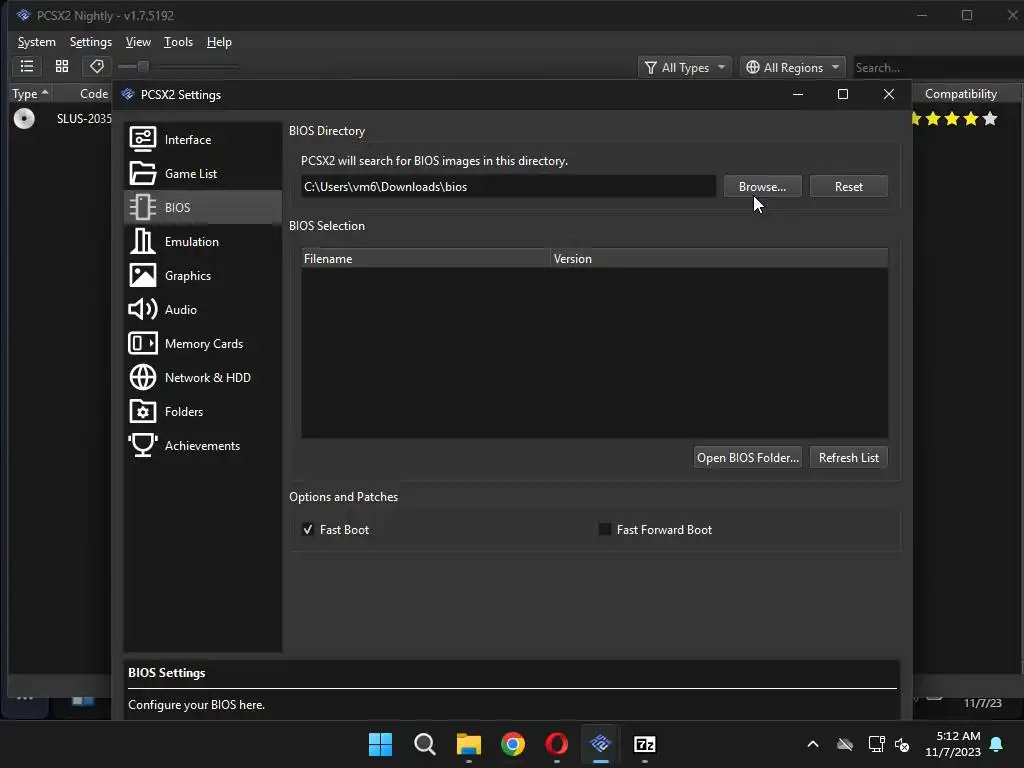
Task: Open the Help menu
Action: (x=219, y=42)
